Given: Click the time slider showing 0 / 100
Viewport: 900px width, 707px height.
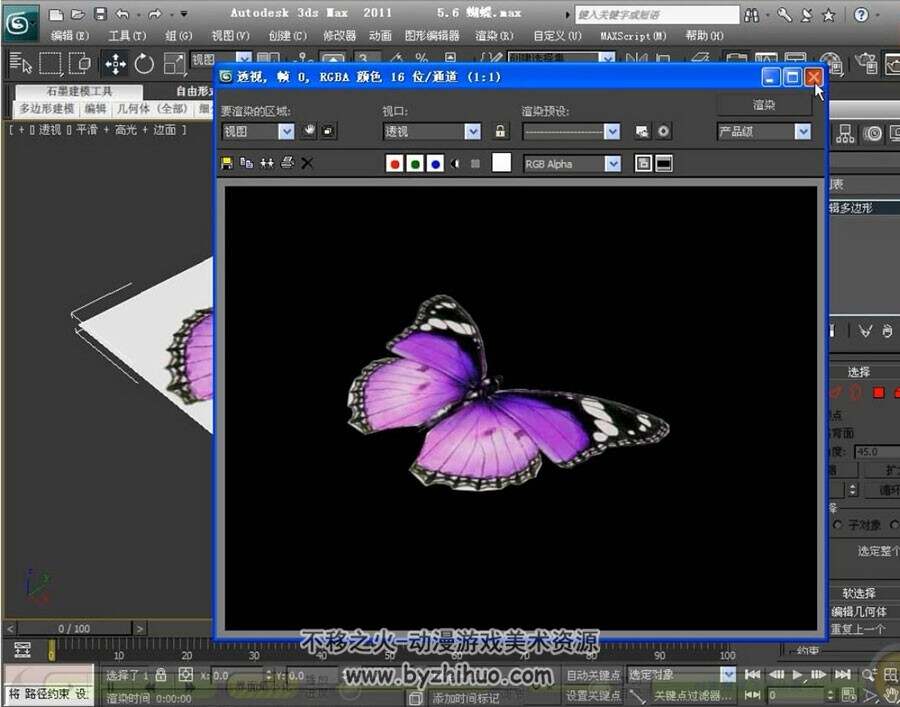Looking at the screenshot, I should (73, 628).
